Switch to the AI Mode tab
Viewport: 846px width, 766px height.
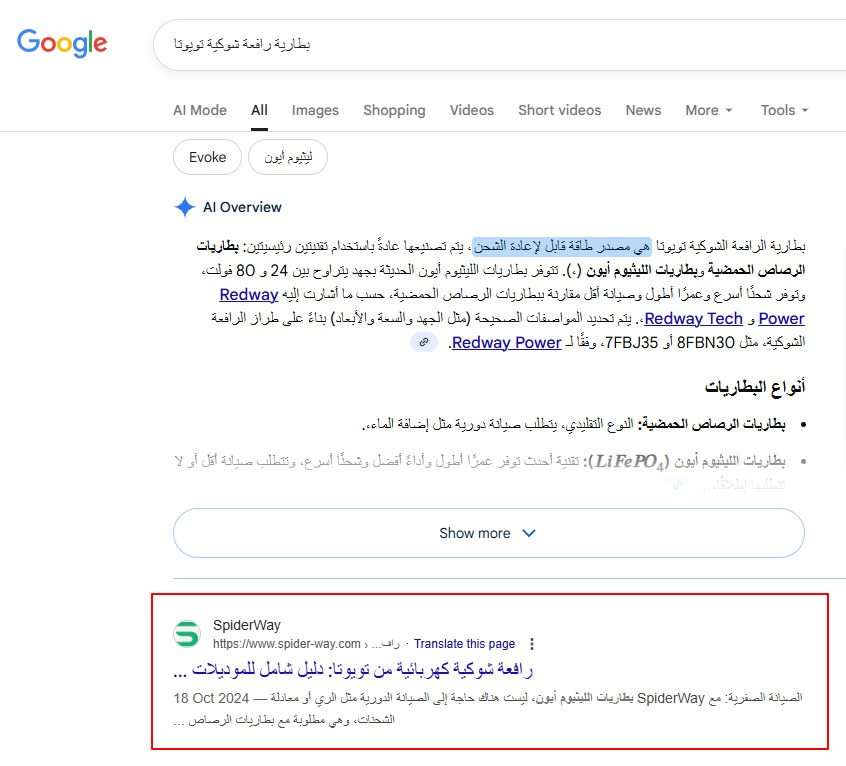click(200, 110)
